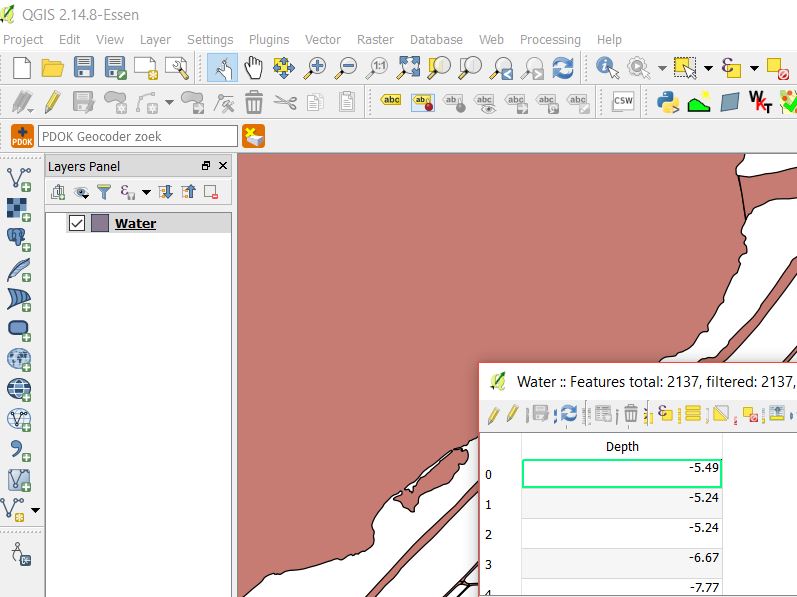Toggle visibility of the Water layer

77,223
